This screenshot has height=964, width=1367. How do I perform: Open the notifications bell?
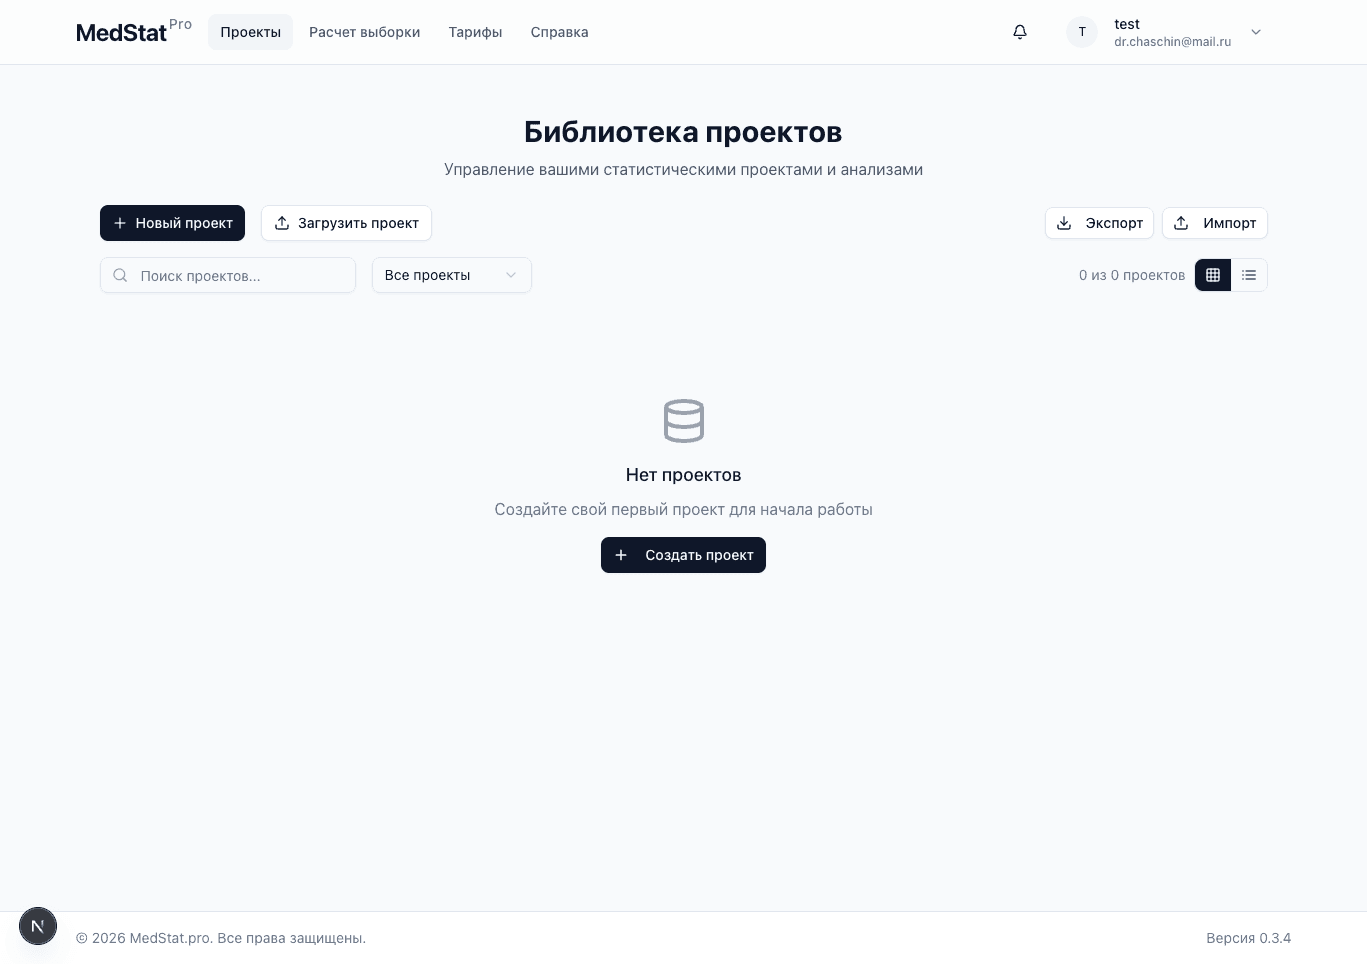[x=1020, y=32]
